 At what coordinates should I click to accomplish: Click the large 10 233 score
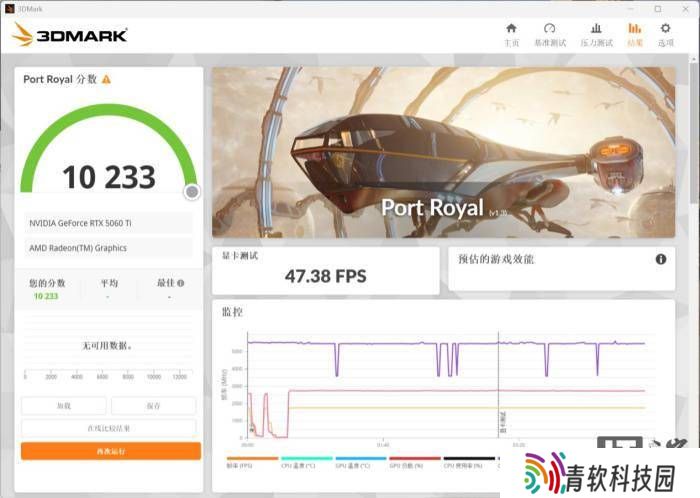click(x=109, y=177)
